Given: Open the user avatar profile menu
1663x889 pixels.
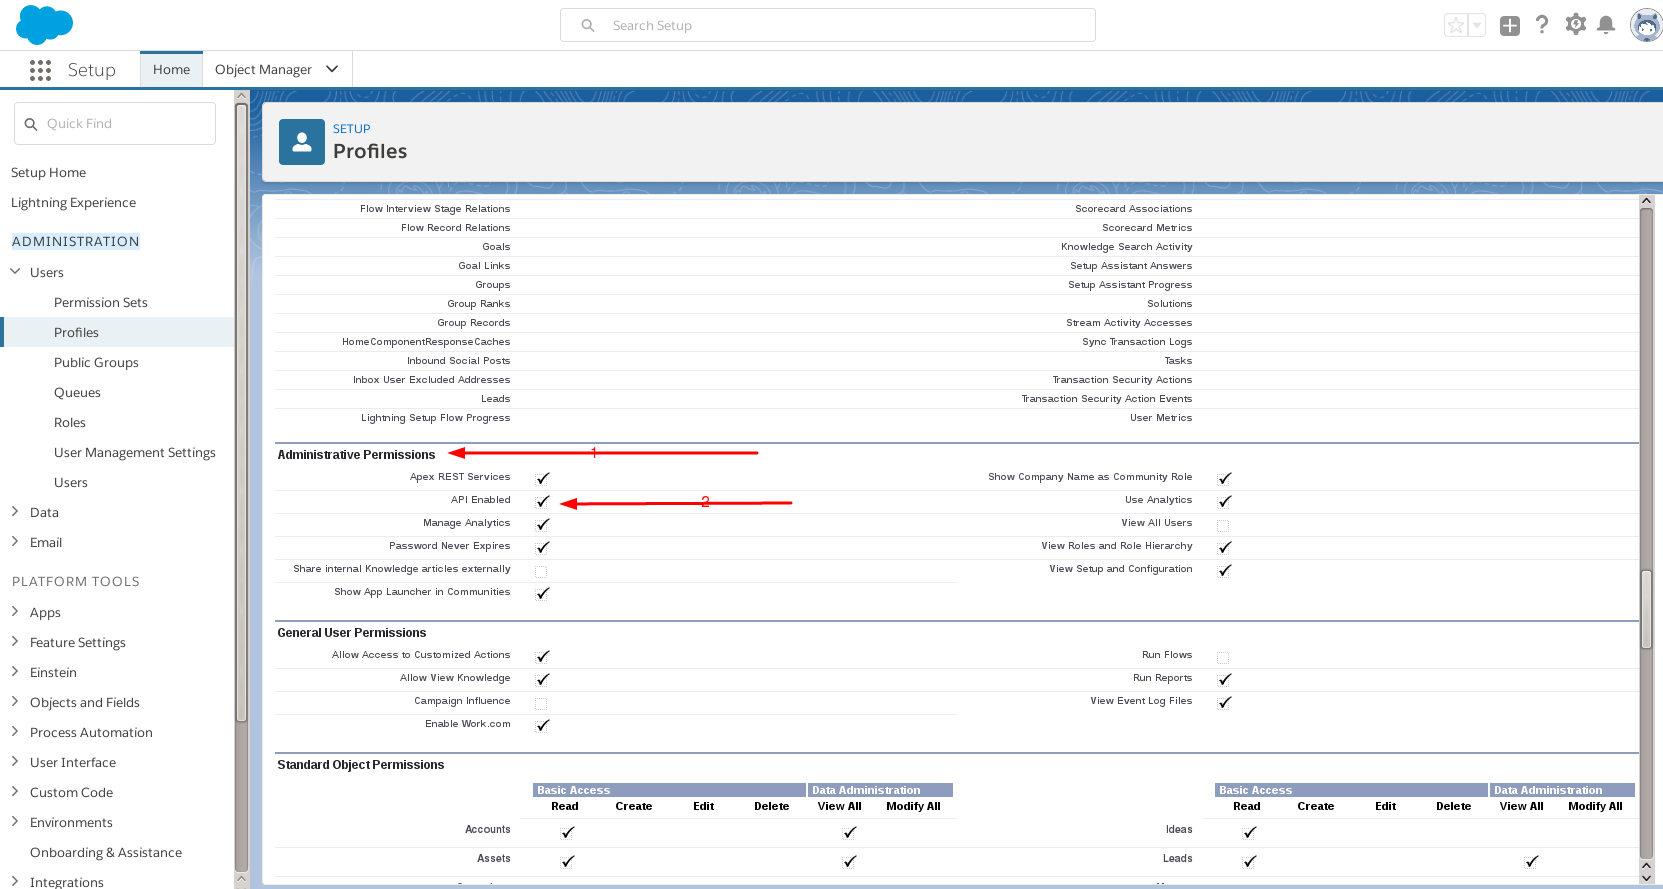Looking at the screenshot, I should [1645, 25].
